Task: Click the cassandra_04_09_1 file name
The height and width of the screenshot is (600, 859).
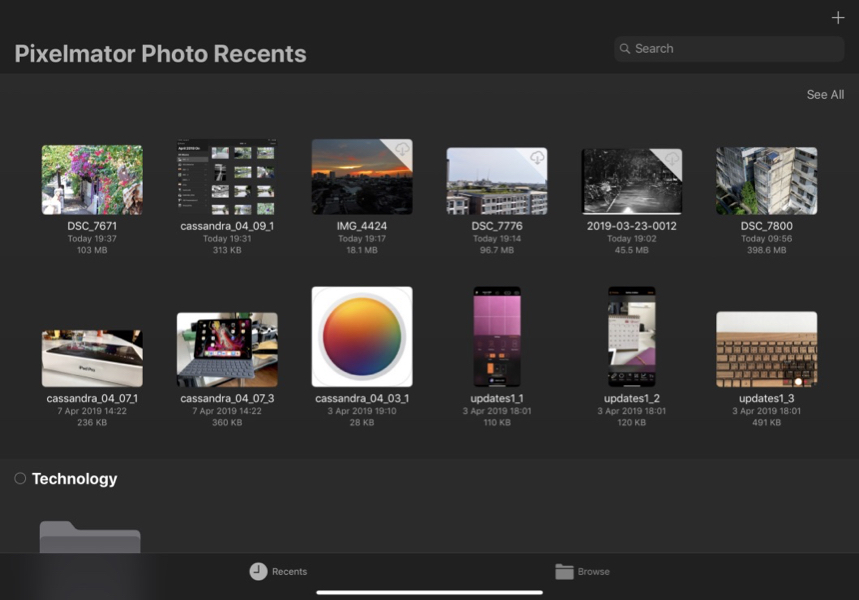Action: [x=227, y=226]
